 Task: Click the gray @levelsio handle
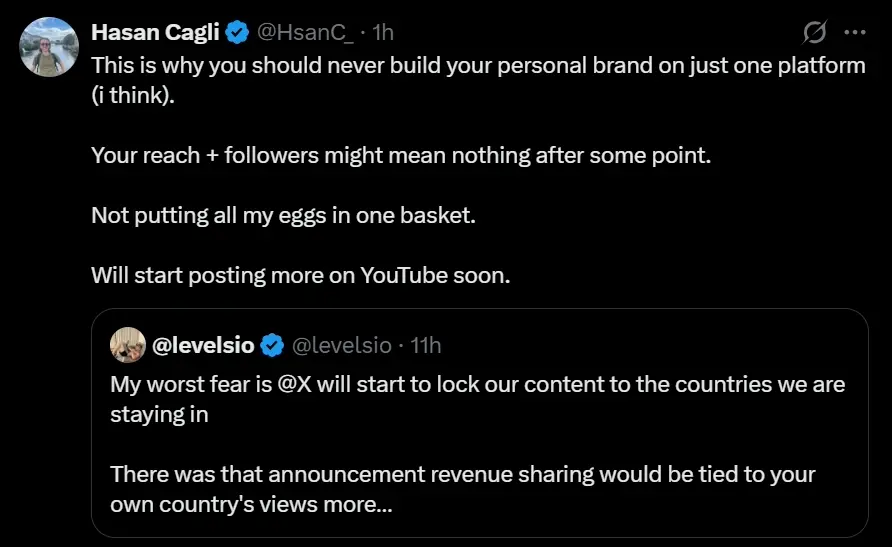[x=341, y=346]
